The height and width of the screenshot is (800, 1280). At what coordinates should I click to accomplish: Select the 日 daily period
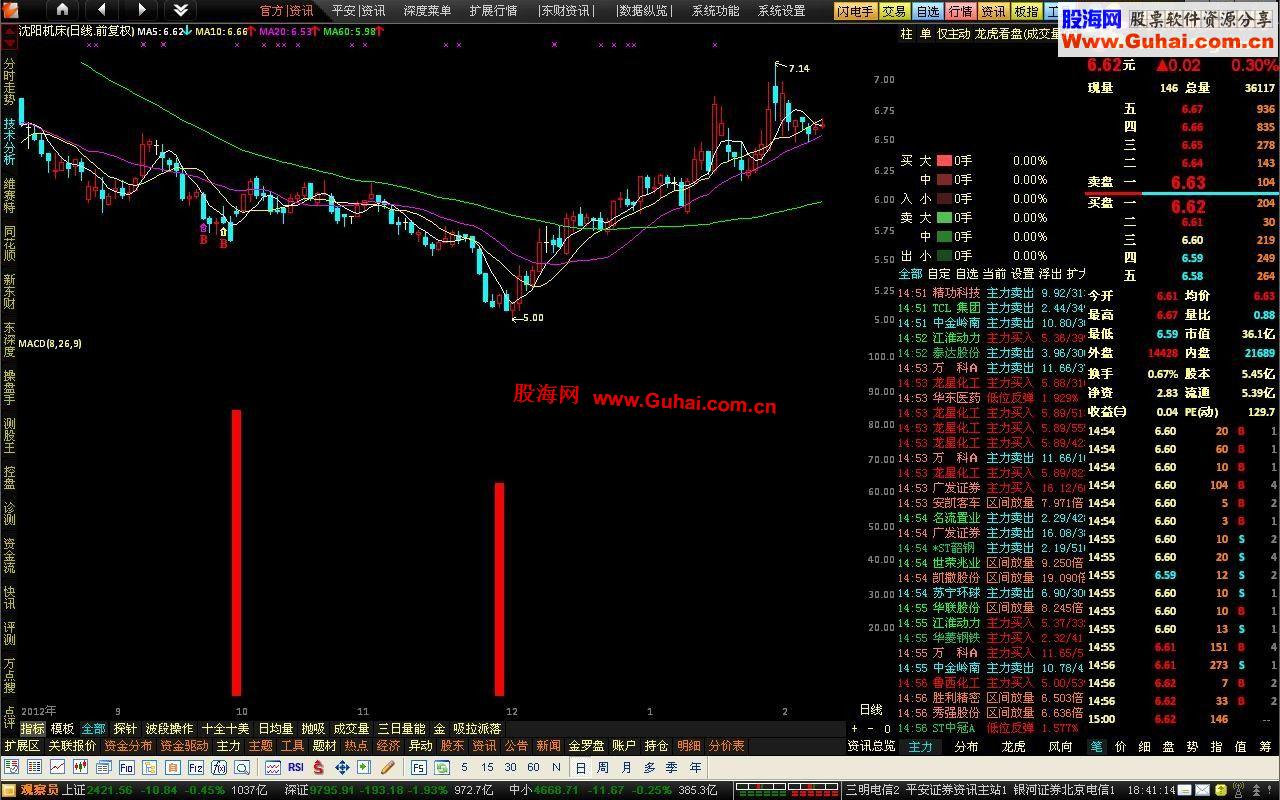(581, 767)
